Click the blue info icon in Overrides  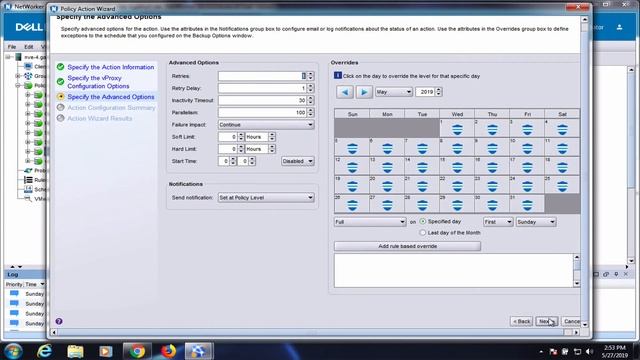pyautogui.click(x=338, y=76)
